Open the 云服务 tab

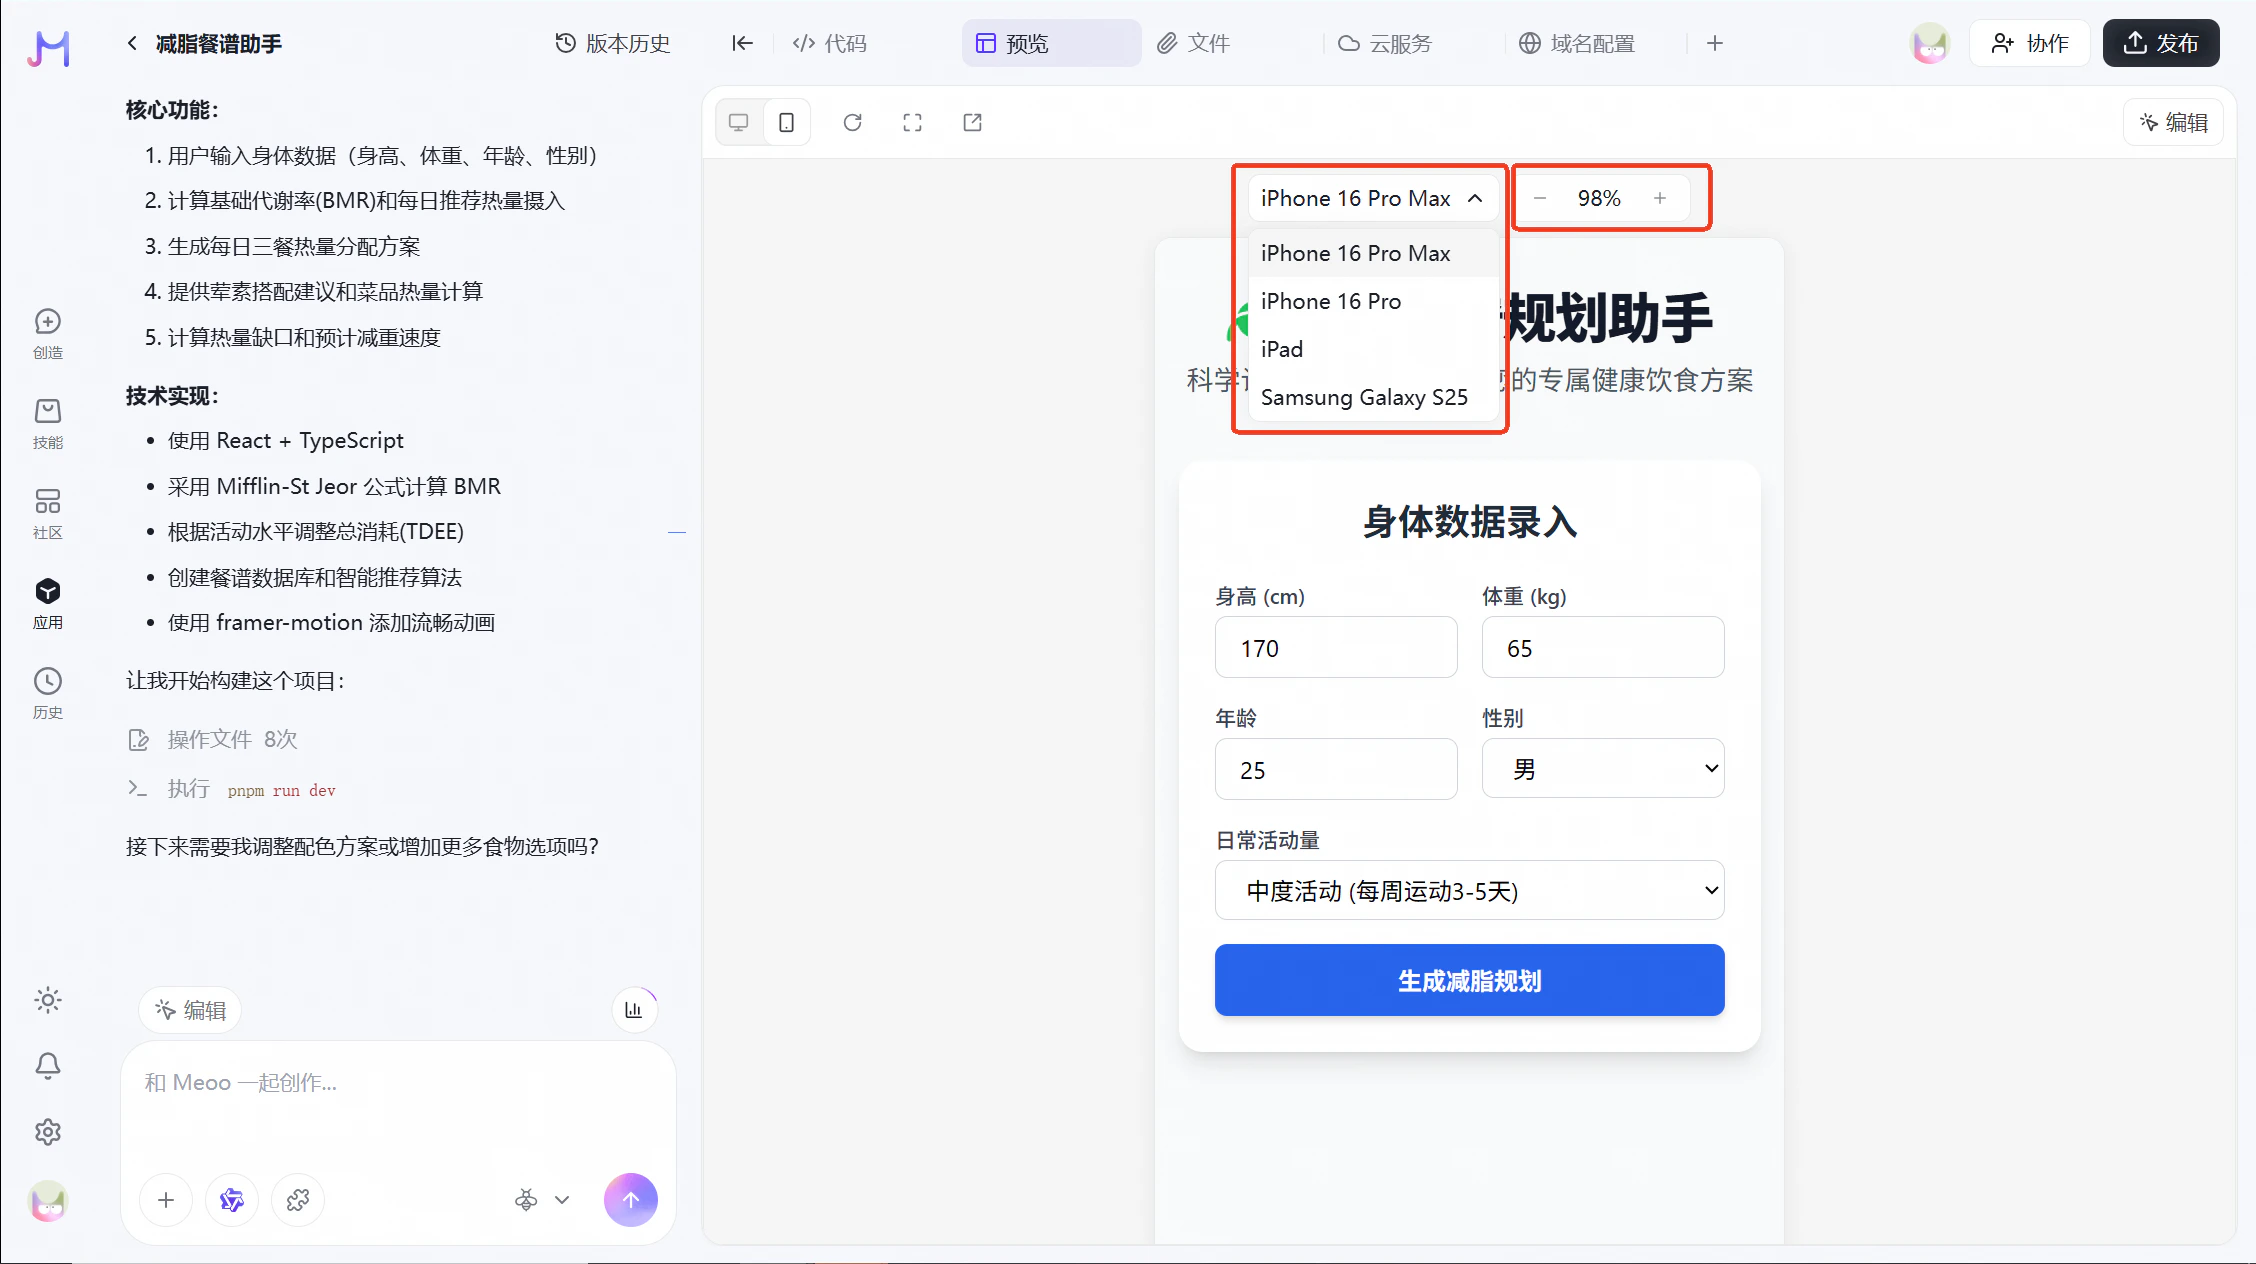point(1385,43)
